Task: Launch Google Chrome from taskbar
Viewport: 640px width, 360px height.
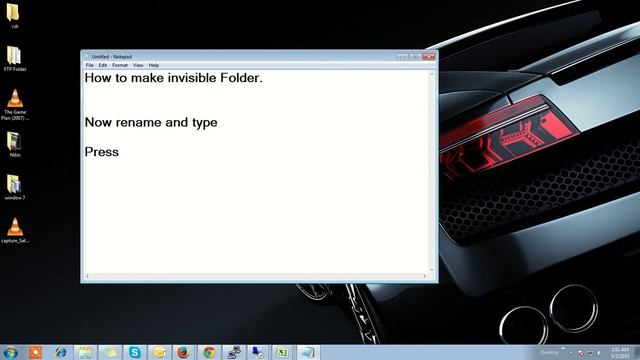Action: click(x=209, y=352)
